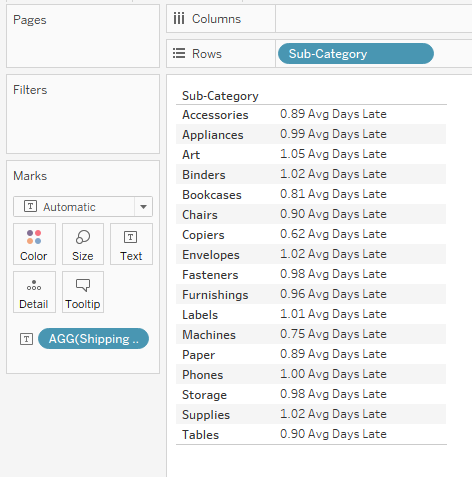
Task: Click Binders' 1.02 Avg Days Late value
Action: click(x=333, y=174)
